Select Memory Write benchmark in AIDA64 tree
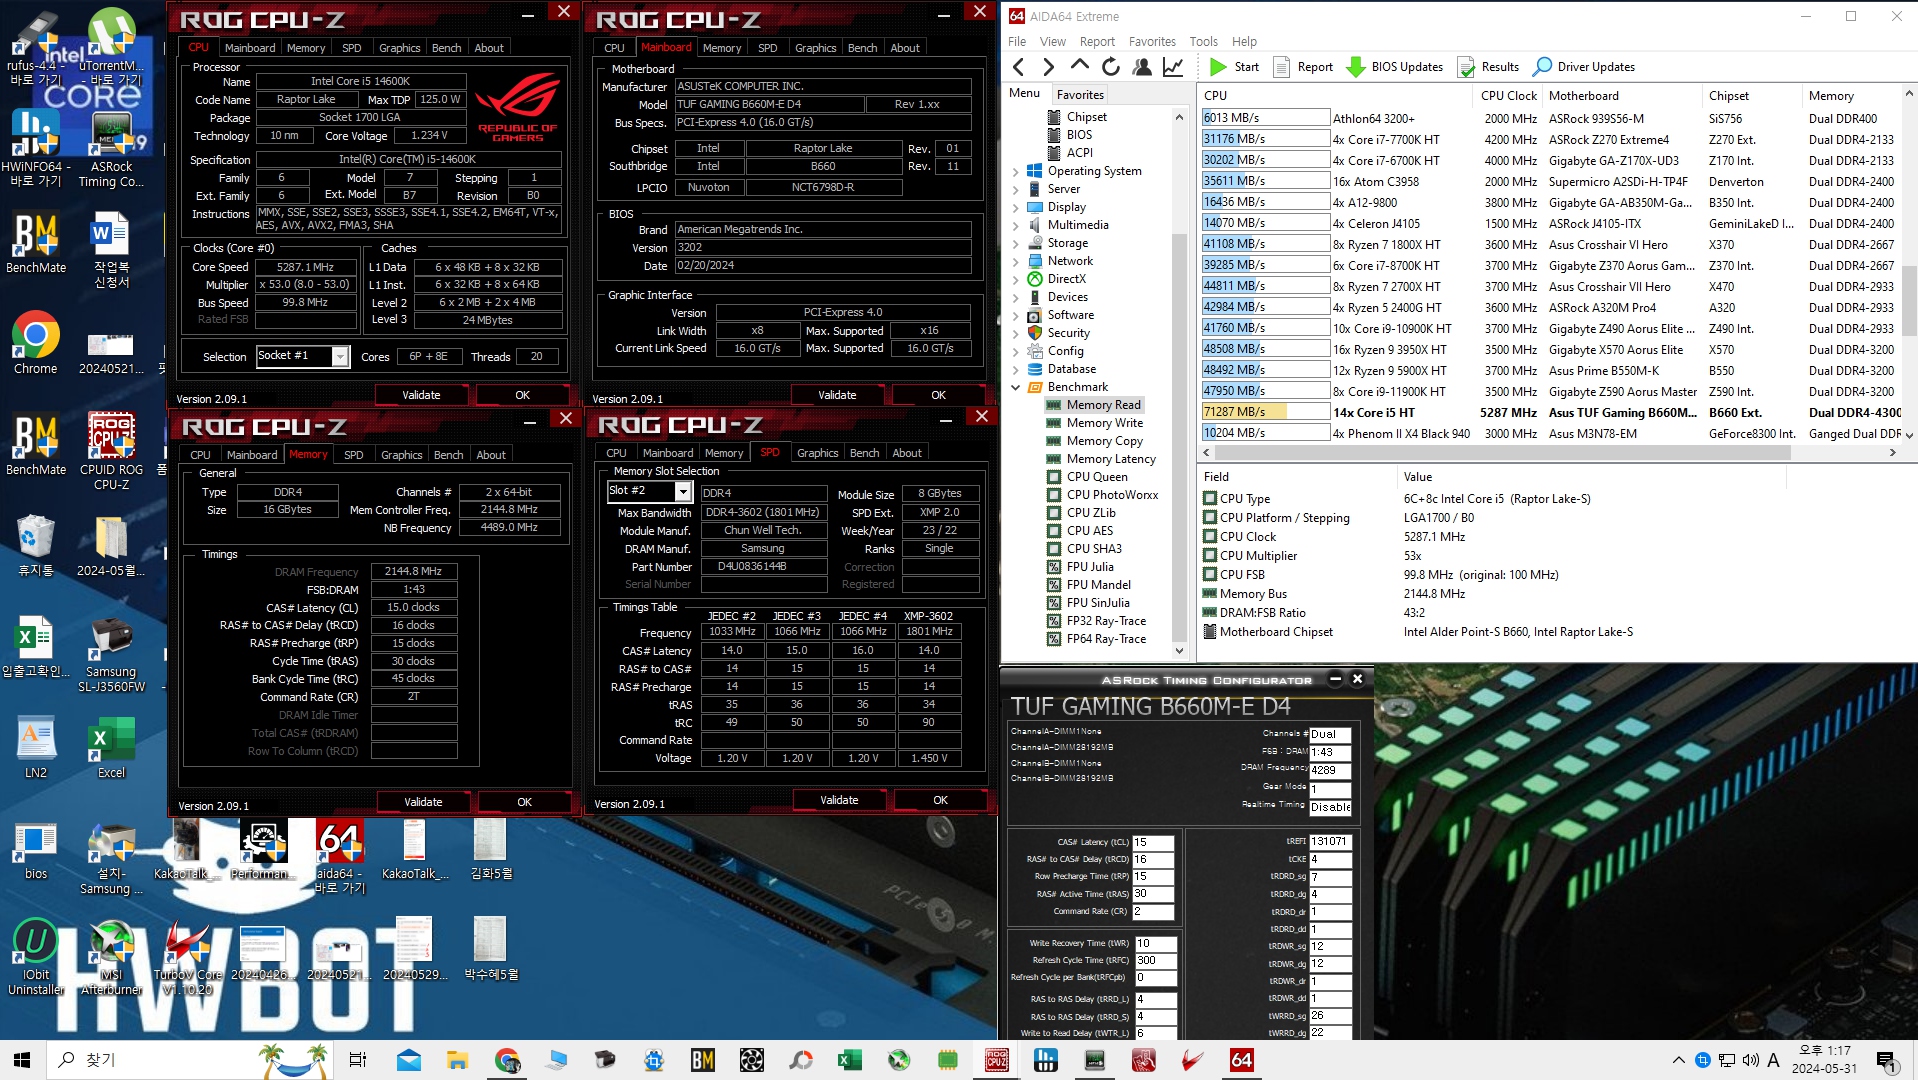Viewport: 1918px width, 1080px height. point(1104,423)
